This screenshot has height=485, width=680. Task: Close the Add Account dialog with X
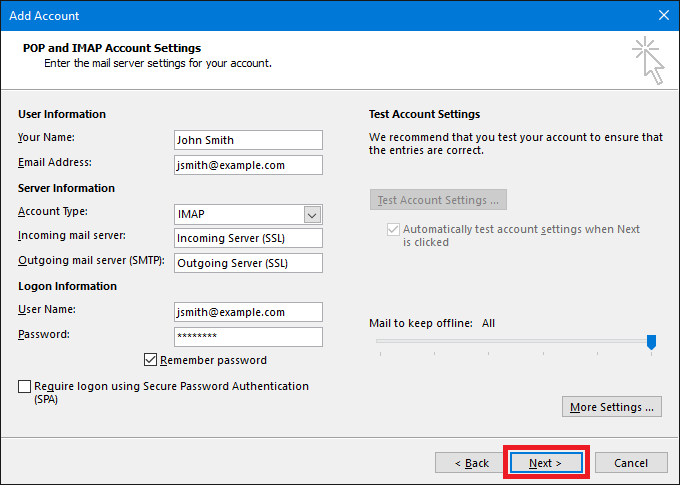pos(663,15)
